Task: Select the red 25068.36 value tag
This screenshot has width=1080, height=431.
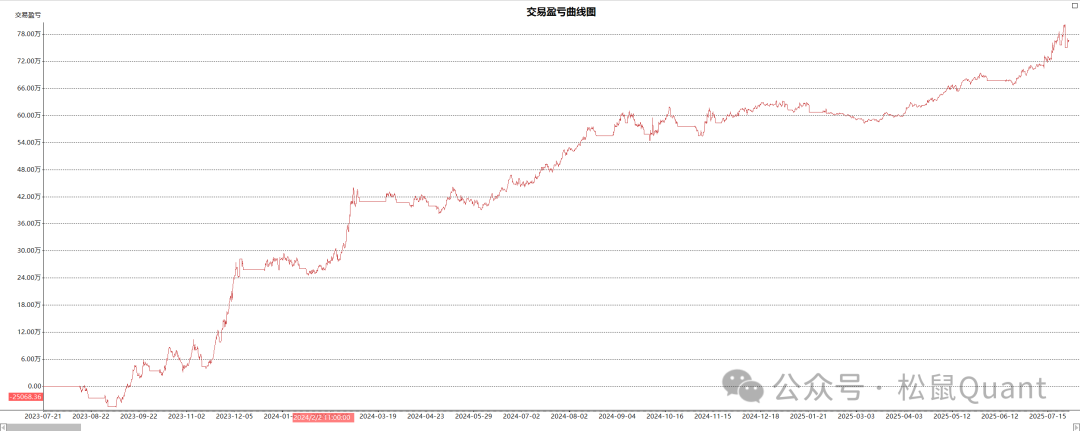Action: (x=25, y=397)
